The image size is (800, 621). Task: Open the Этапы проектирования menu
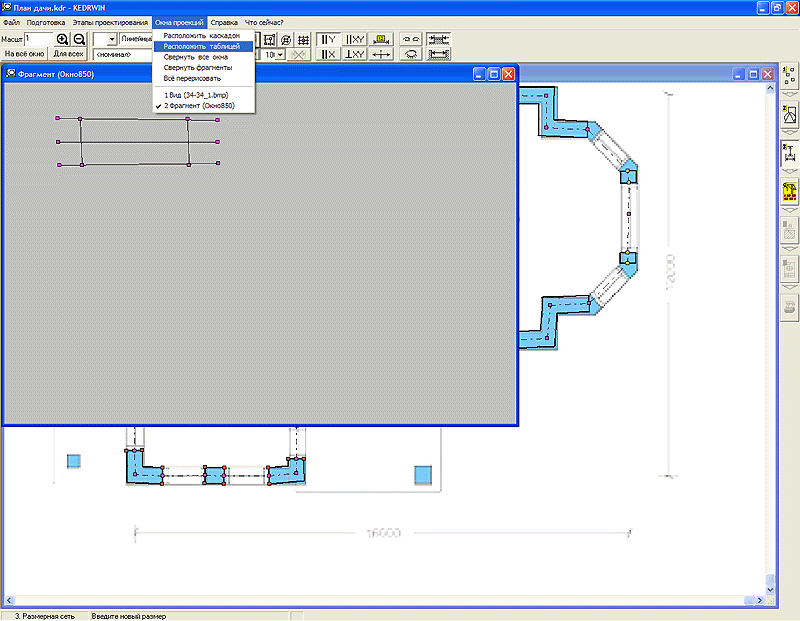click(x=110, y=22)
